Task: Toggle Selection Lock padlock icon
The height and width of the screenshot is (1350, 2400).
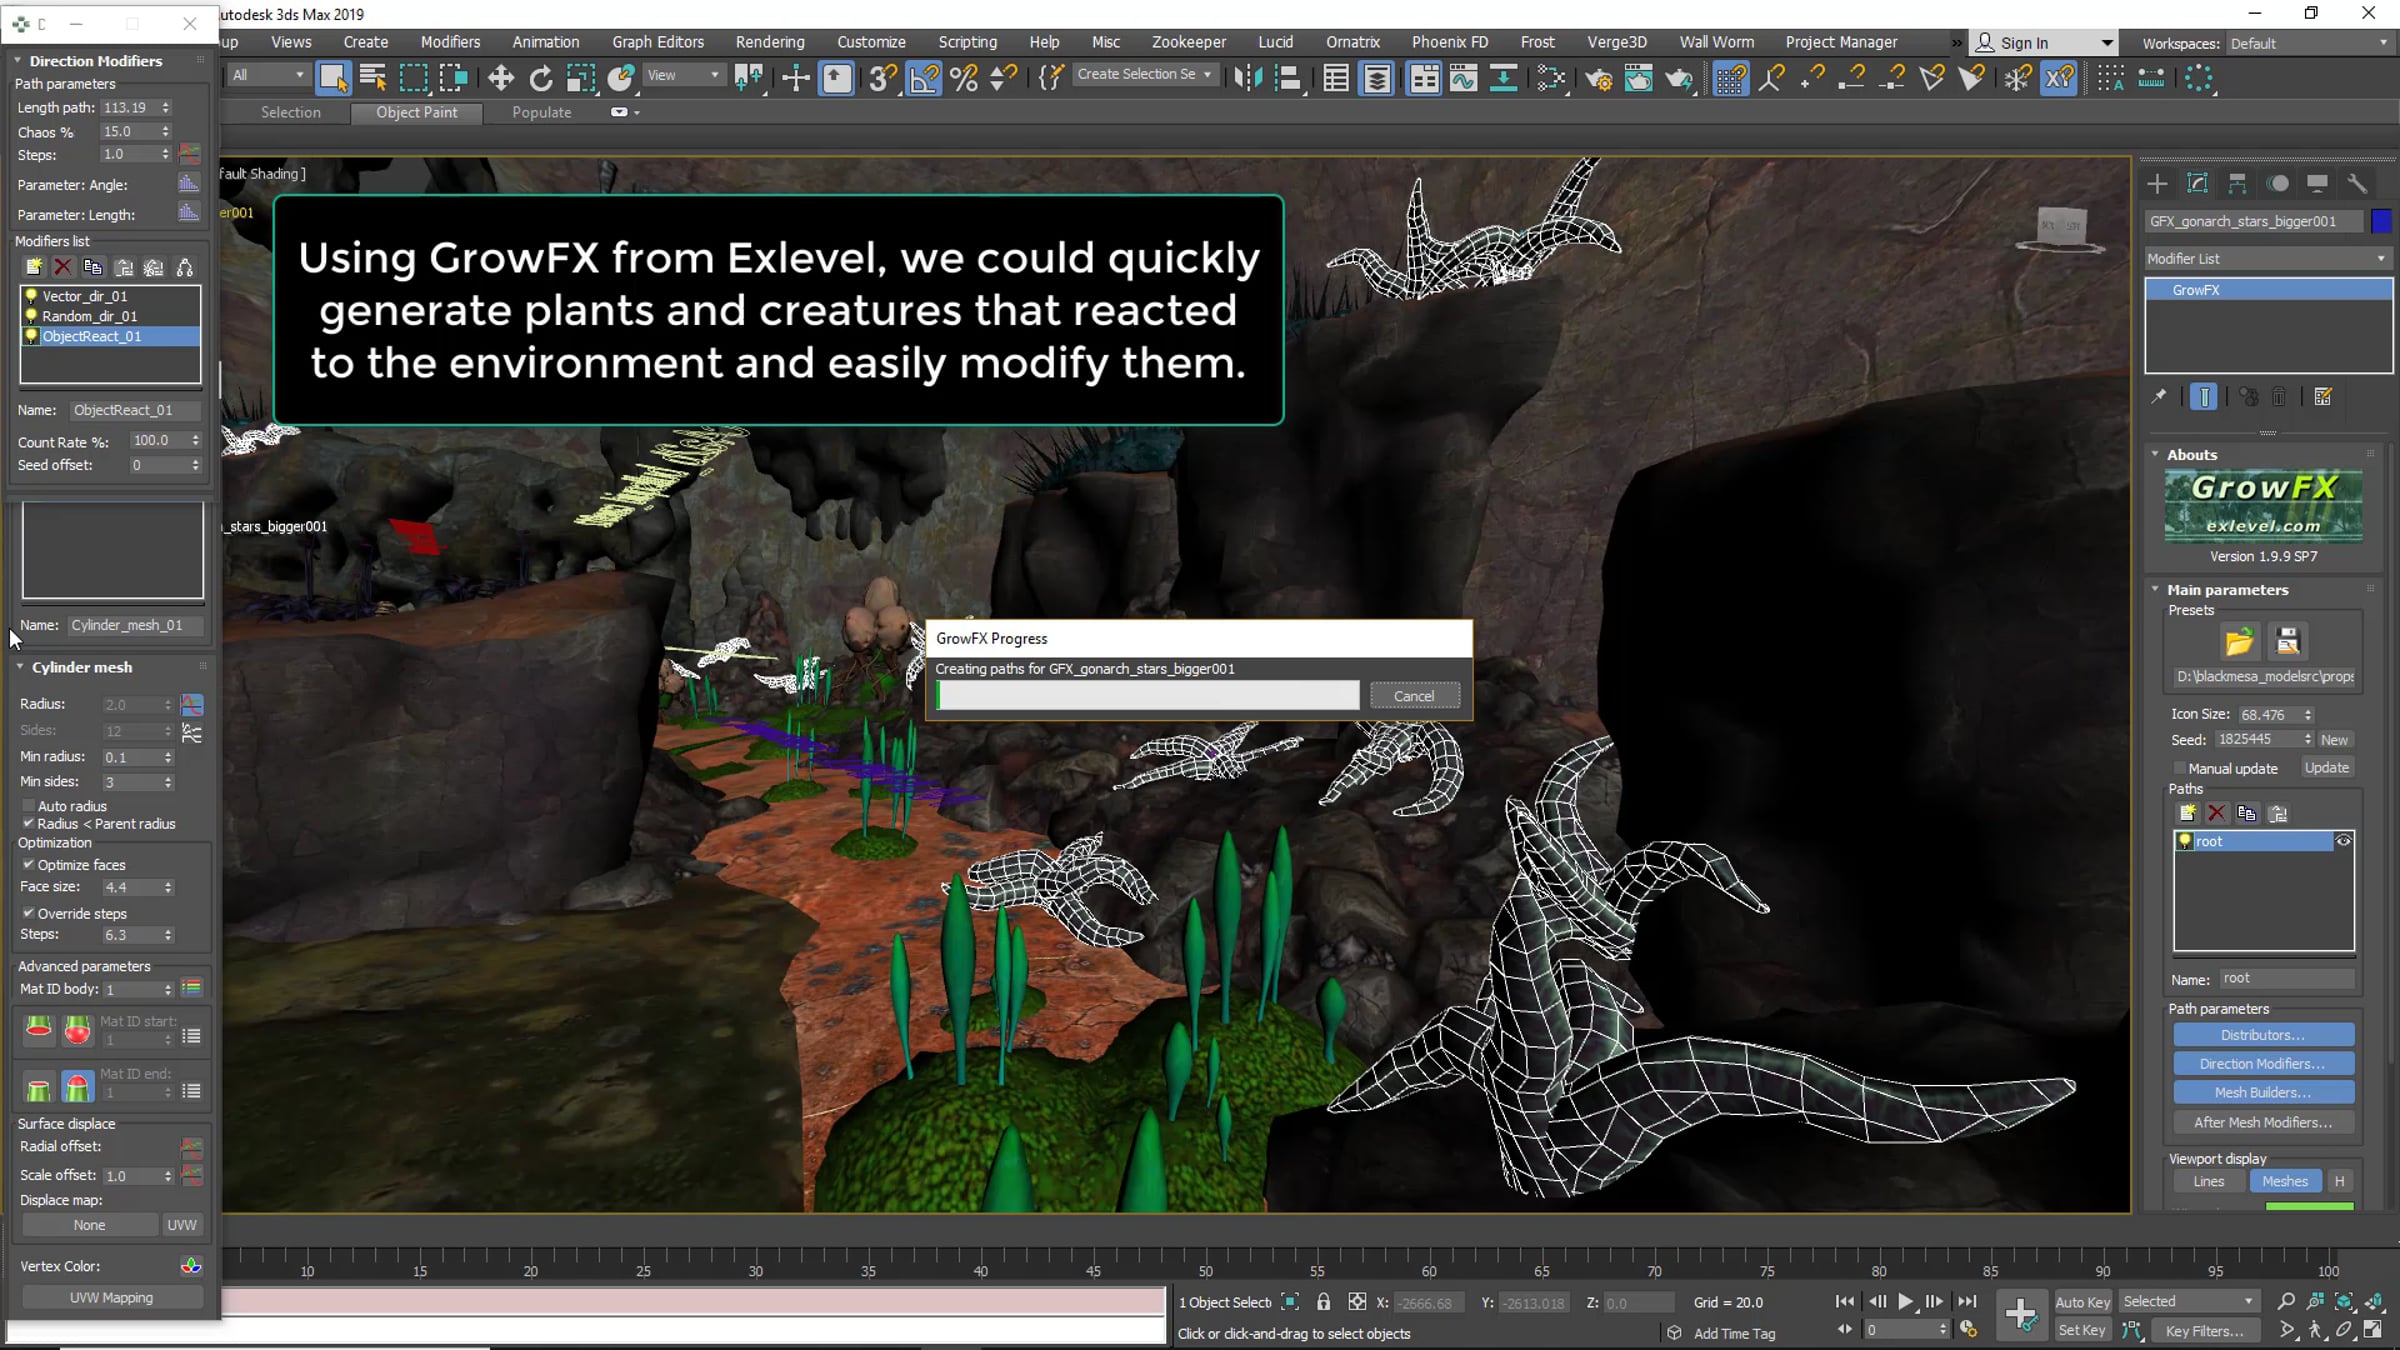Action: coord(1323,1302)
